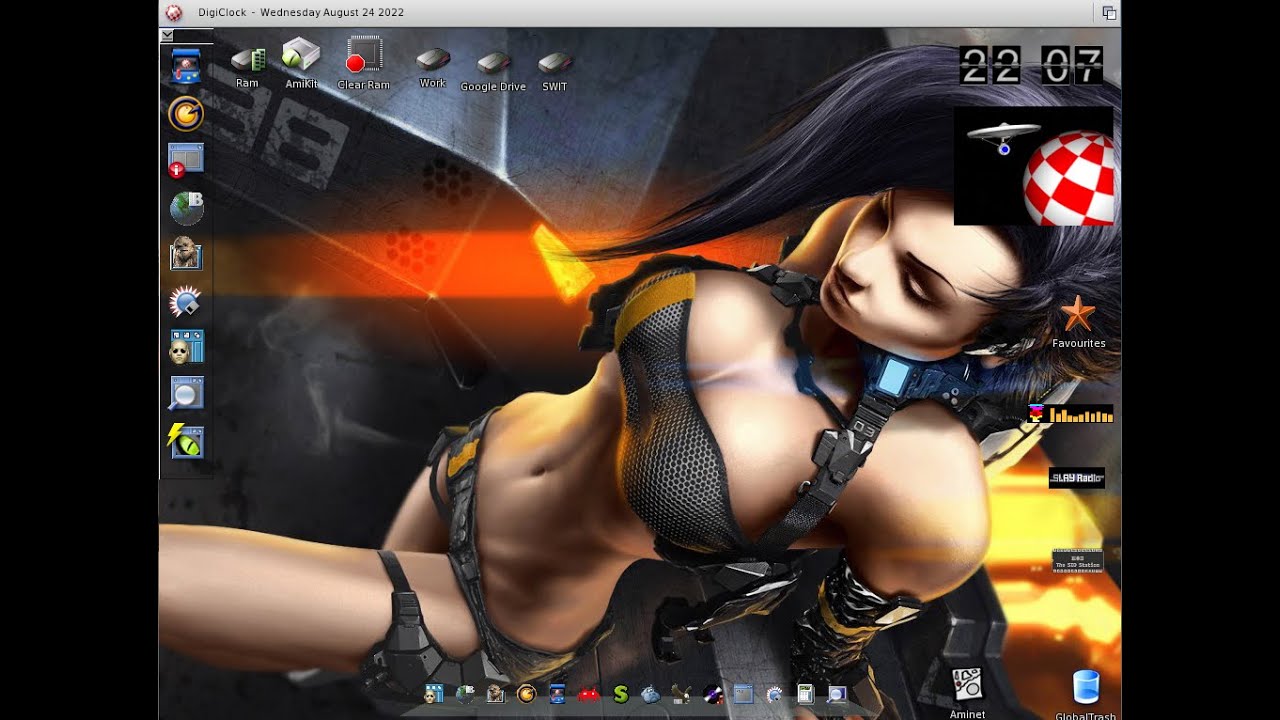Image resolution: width=1280 pixels, height=720 pixels.
Task: Launch the orange Pac-Man icon in left dock
Action: coord(186,114)
